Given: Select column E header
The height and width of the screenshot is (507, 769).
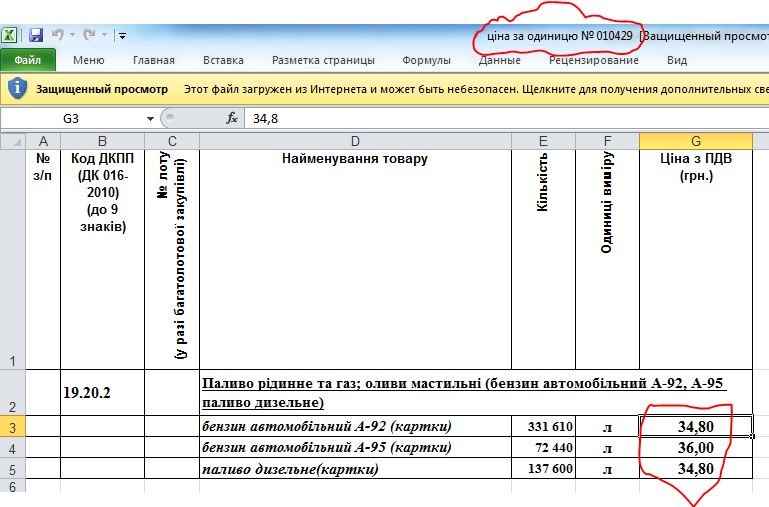Looking at the screenshot, I should [x=543, y=141].
